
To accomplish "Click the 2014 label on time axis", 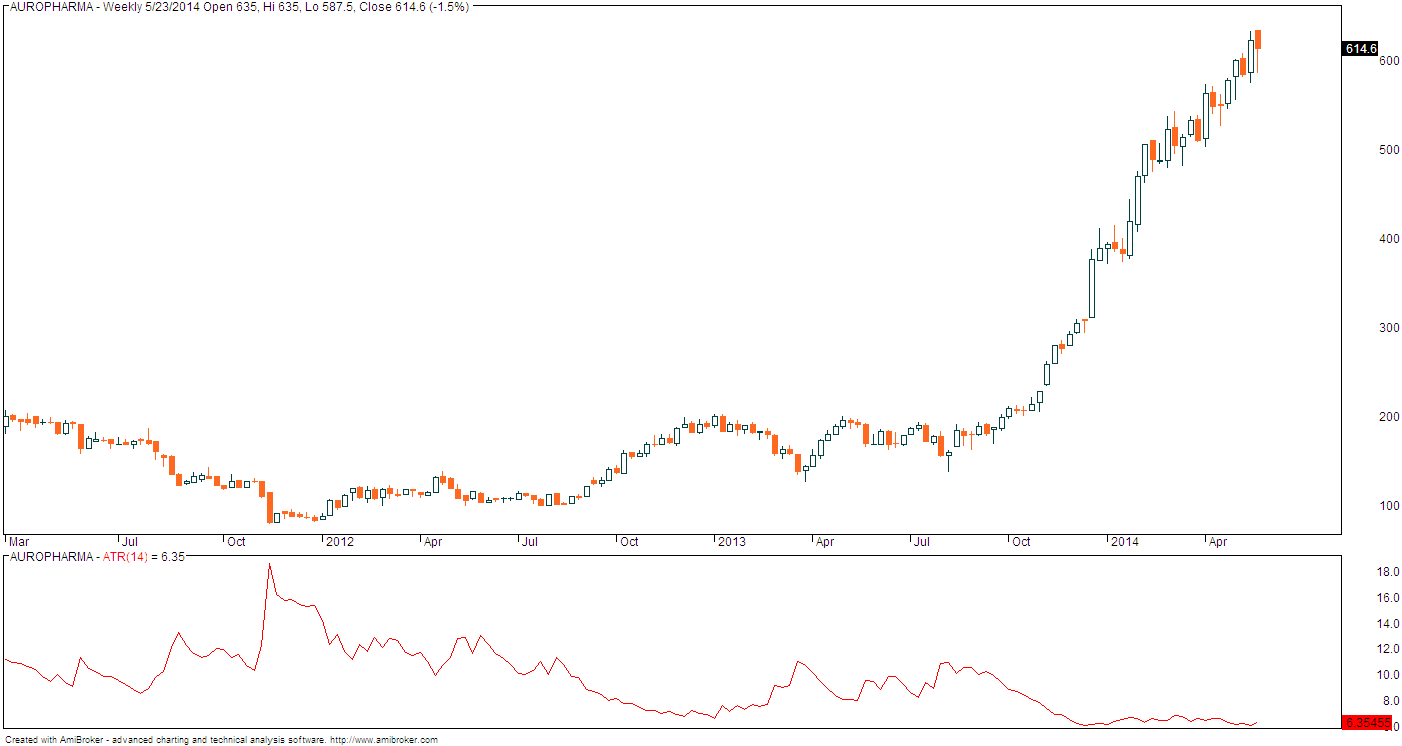I will pos(1125,541).
